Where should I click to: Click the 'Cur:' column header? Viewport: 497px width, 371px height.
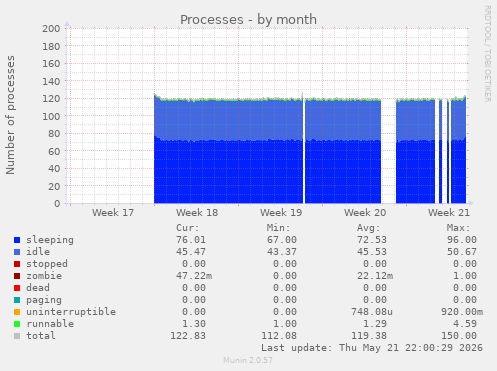[188, 228]
